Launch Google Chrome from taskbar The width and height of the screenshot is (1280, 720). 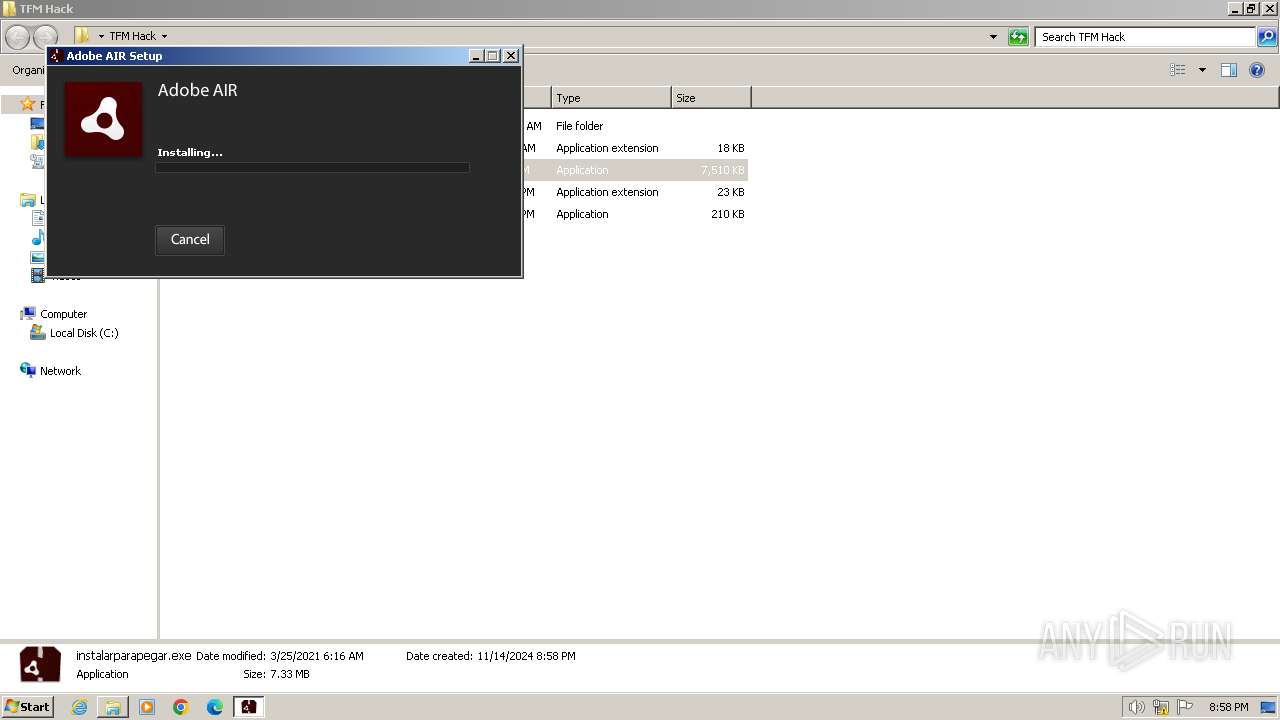point(181,707)
